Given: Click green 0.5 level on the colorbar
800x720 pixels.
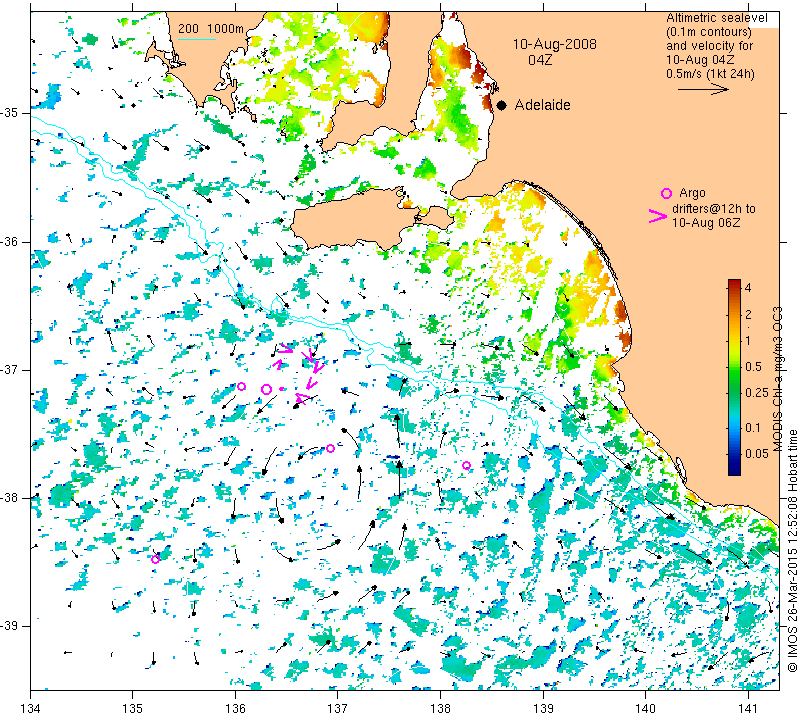Looking at the screenshot, I should click(x=734, y=367).
